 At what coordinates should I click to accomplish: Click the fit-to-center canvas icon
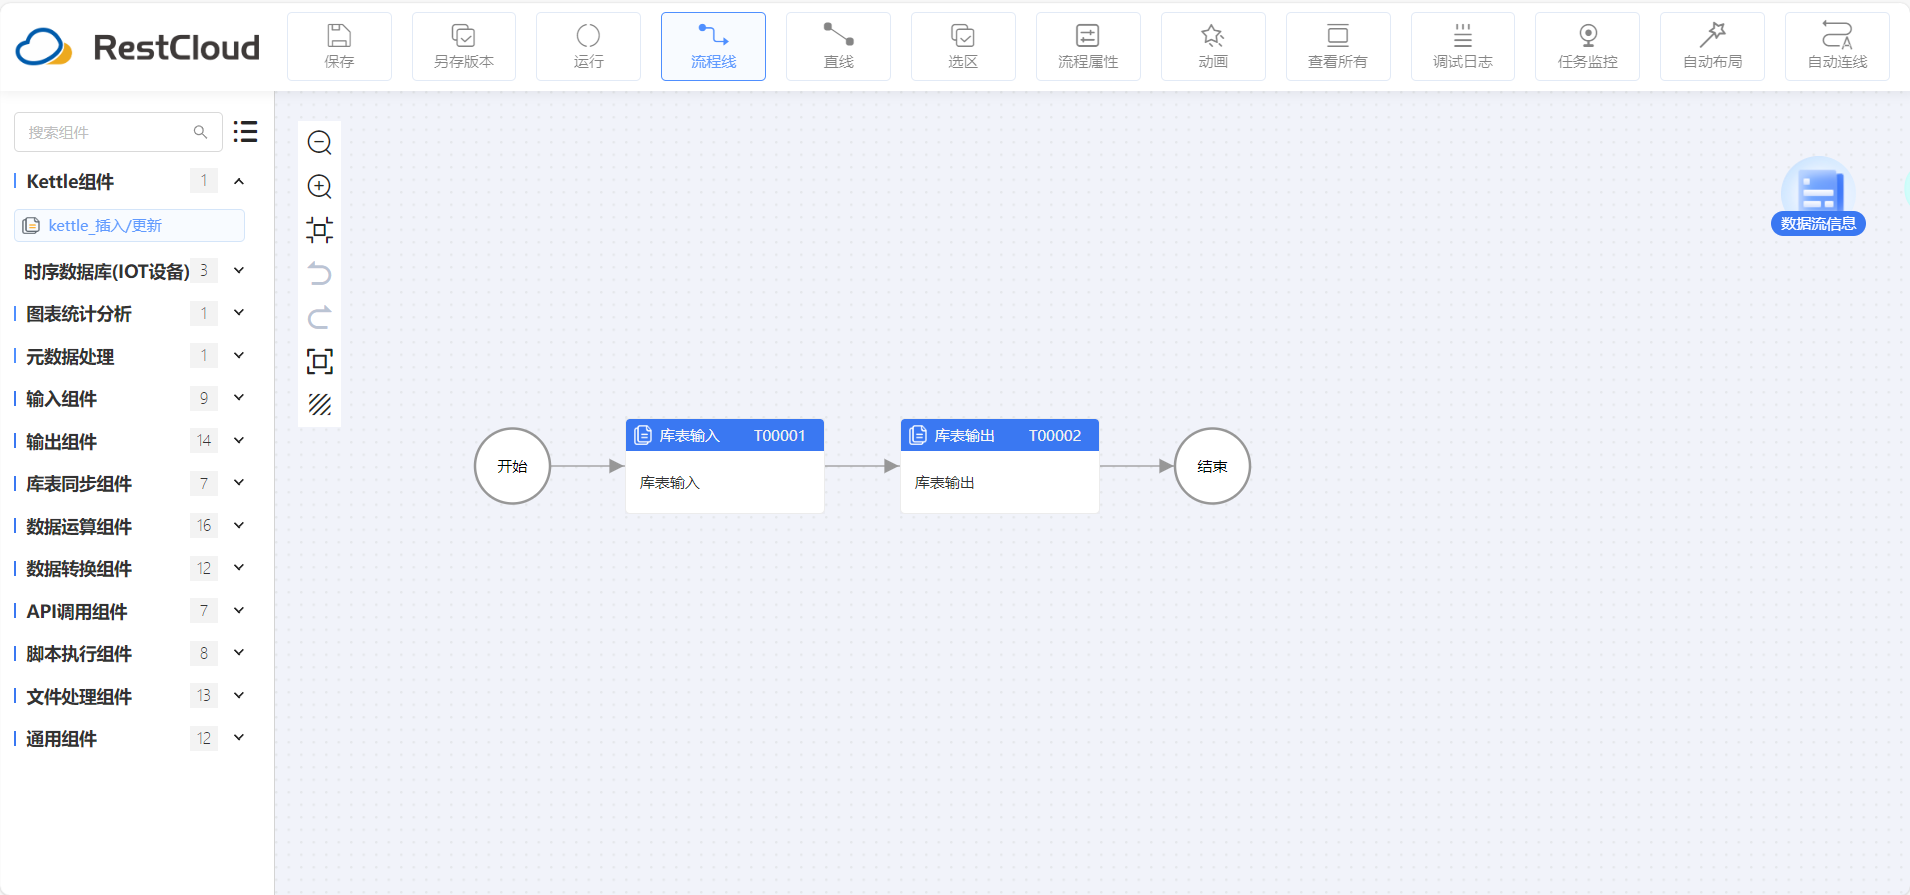click(320, 230)
